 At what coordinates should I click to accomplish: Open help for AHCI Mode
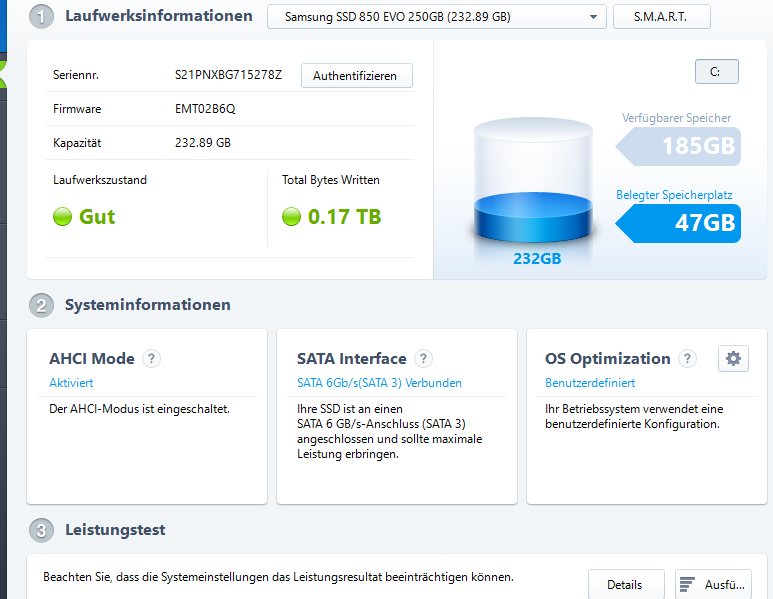[x=152, y=358]
